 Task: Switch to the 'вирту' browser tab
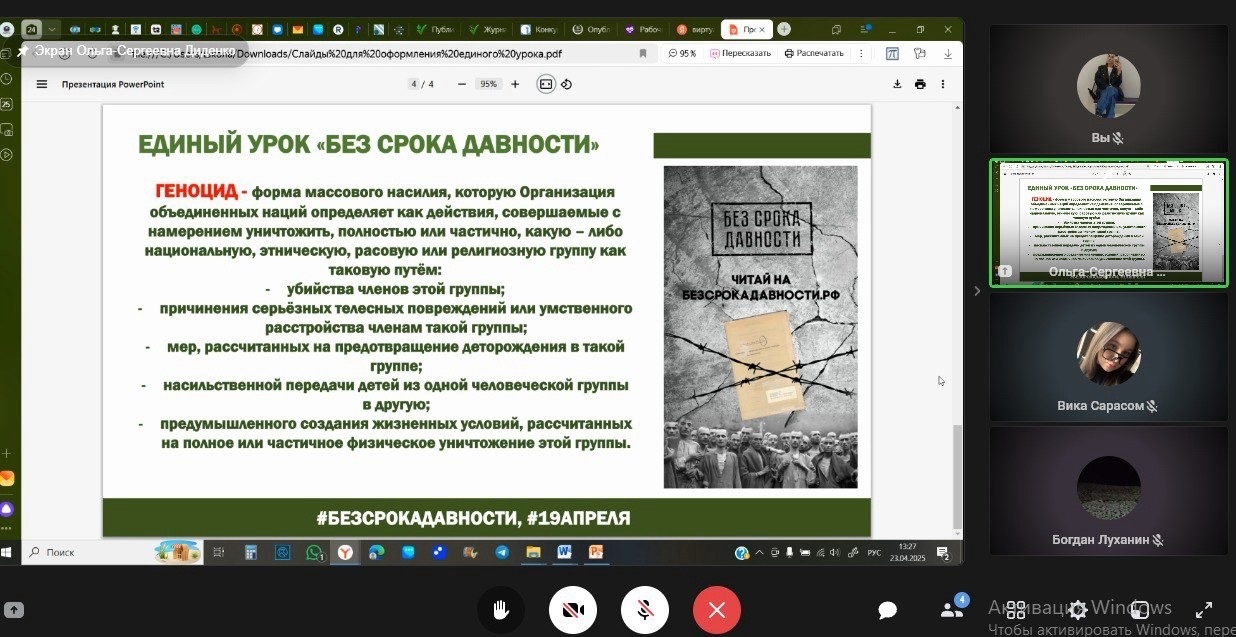click(695, 29)
